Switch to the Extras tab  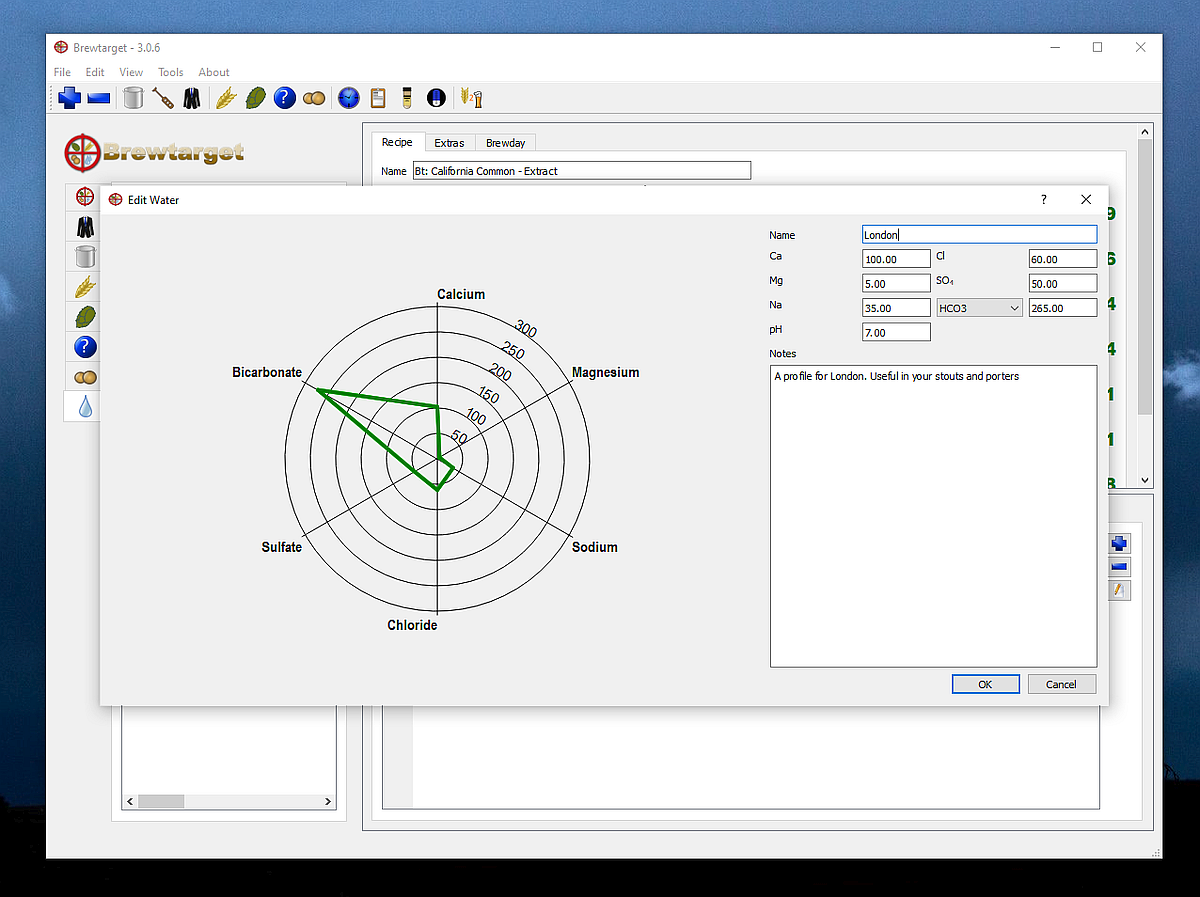click(449, 143)
